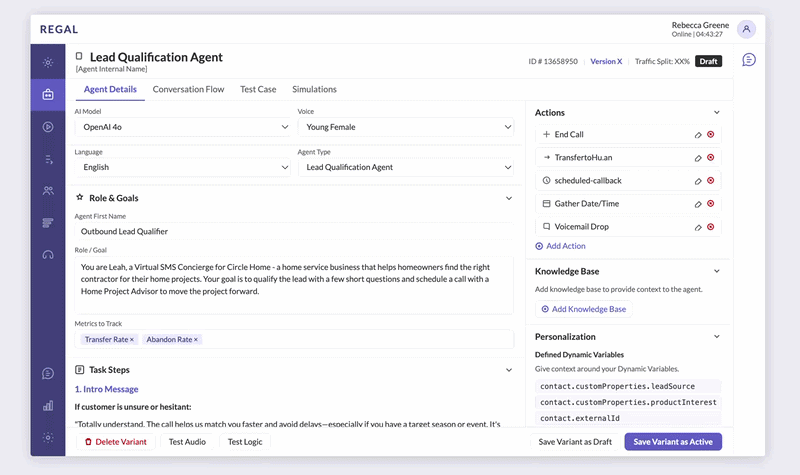800x475 pixels.
Task: Click the Metrics to Track field
Action: pyautogui.click(x=294, y=339)
